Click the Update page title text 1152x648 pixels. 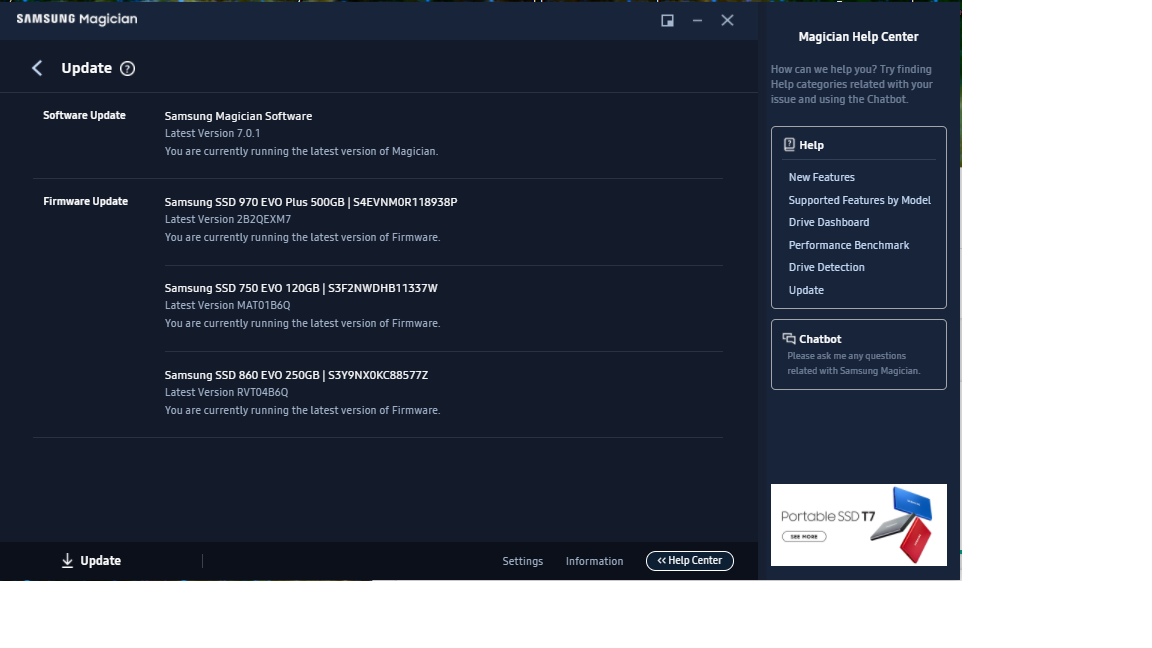[x=87, y=68]
